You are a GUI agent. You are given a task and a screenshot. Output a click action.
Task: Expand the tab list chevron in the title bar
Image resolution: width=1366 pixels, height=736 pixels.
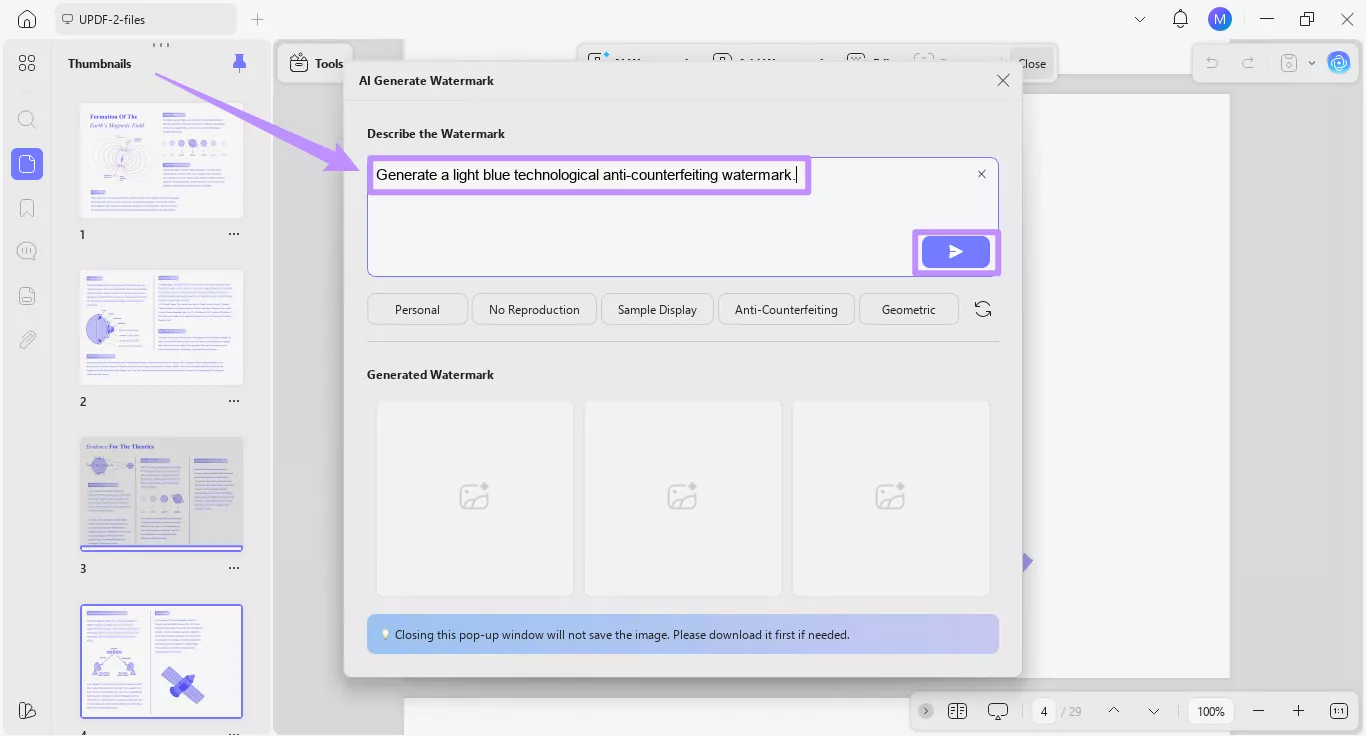pyautogui.click(x=1140, y=19)
